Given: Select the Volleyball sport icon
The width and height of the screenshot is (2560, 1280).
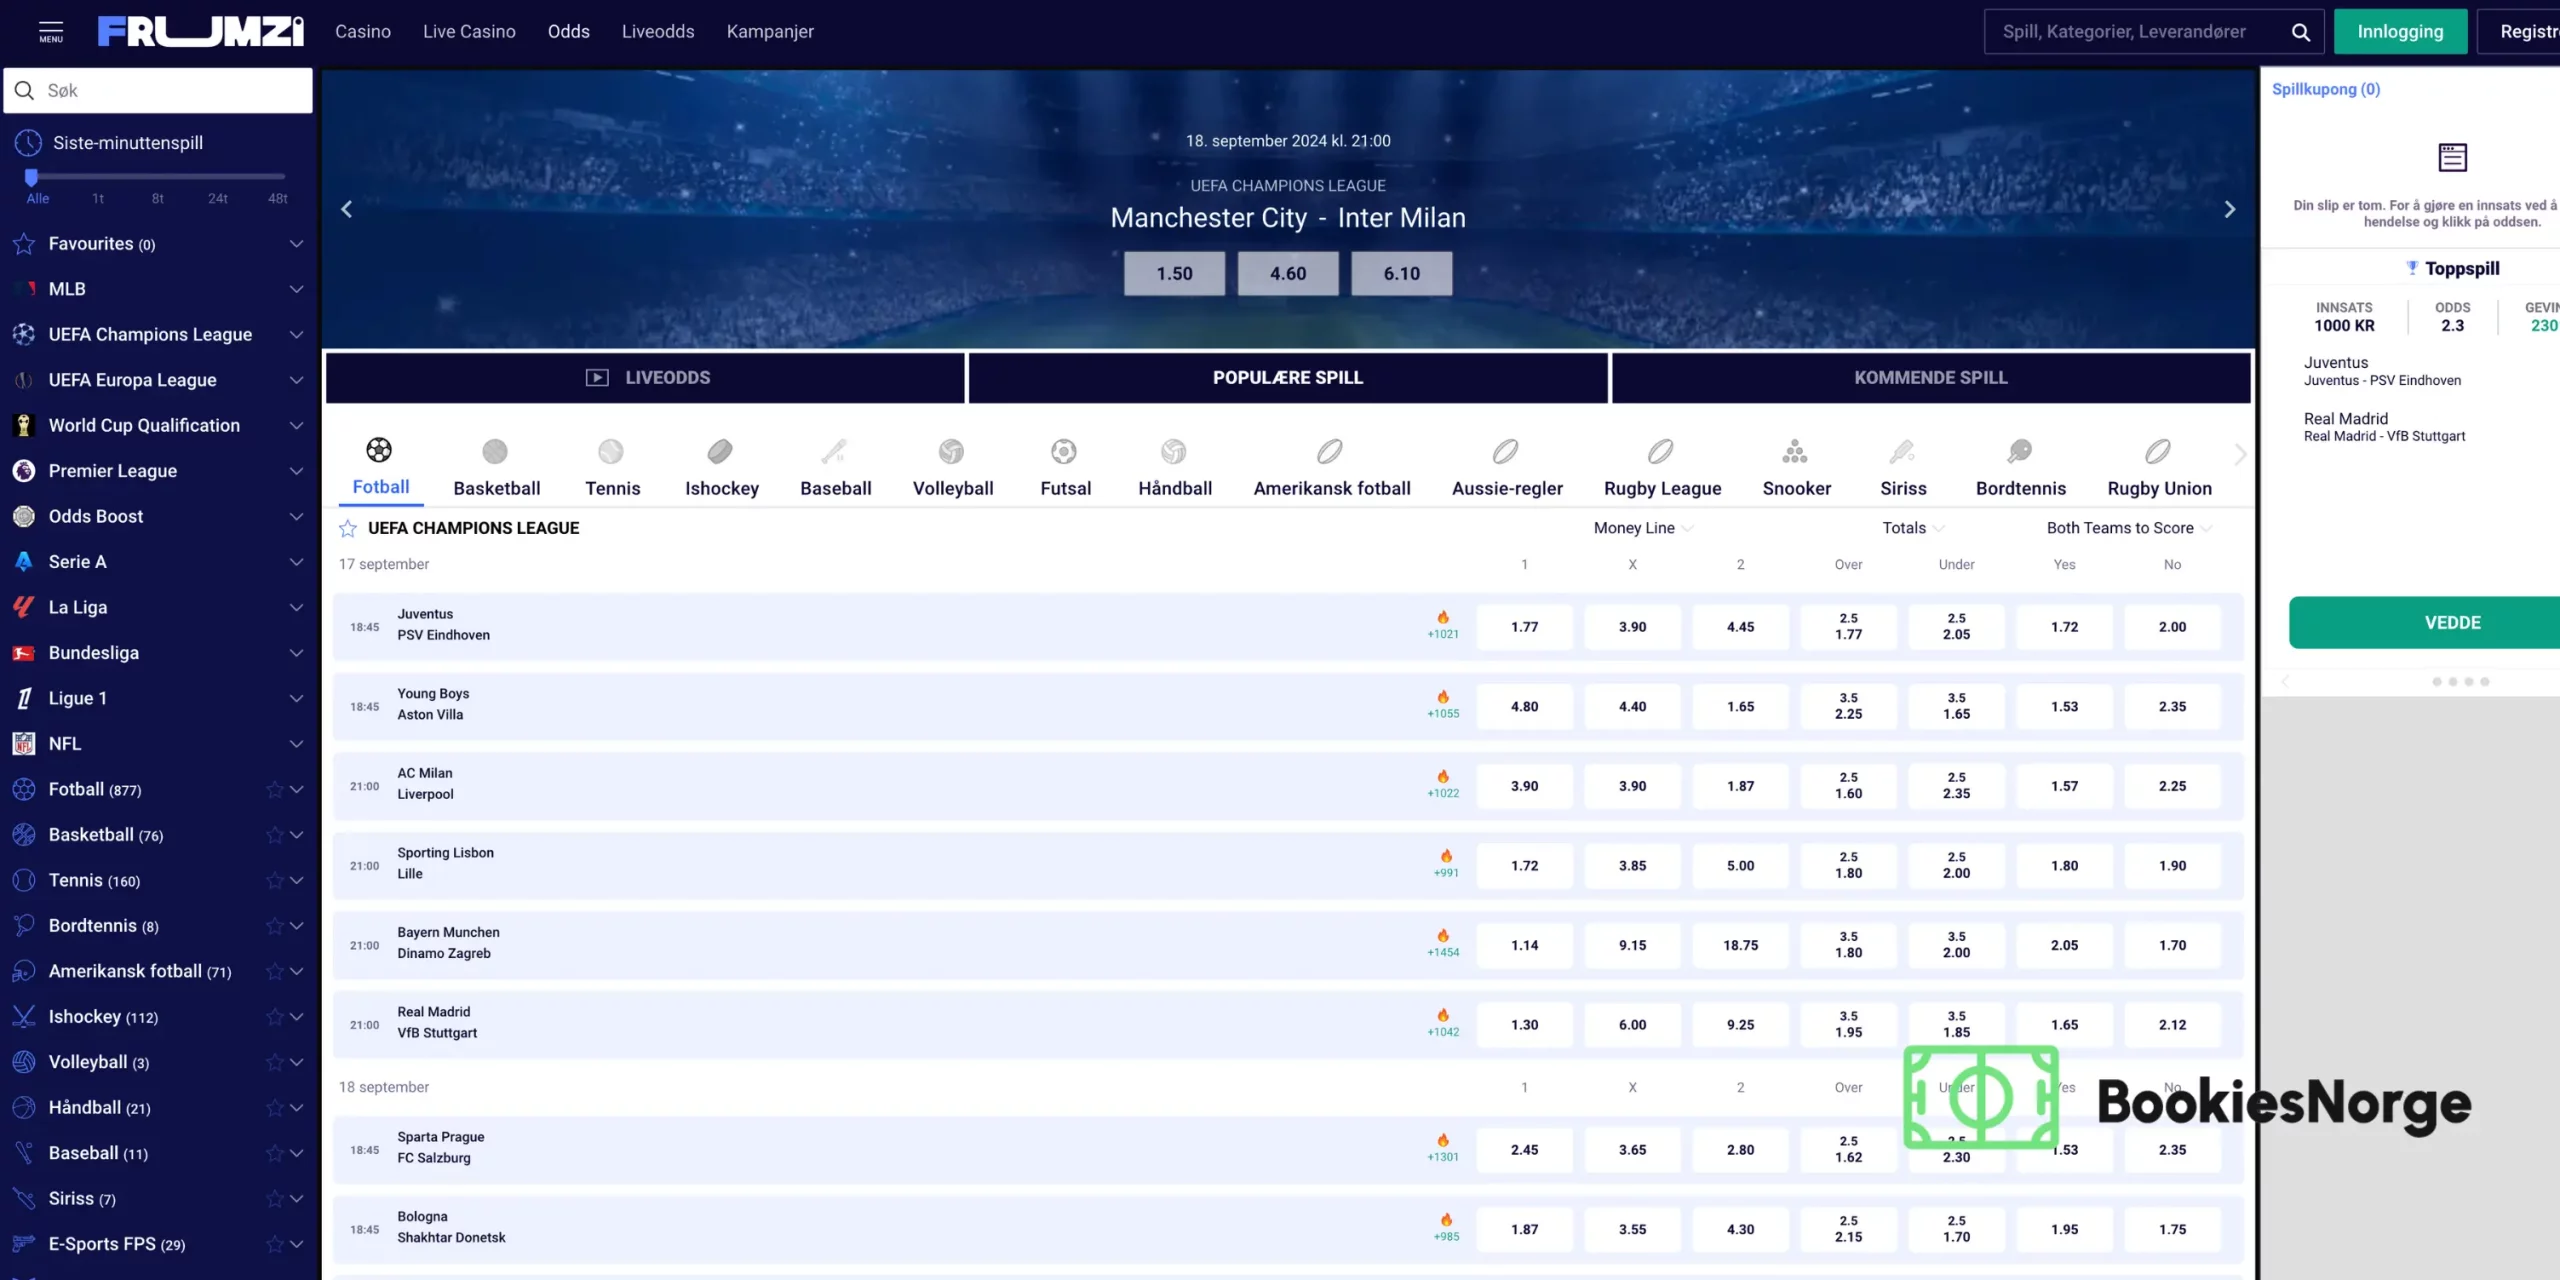Looking at the screenshot, I should (x=951, y=452).
